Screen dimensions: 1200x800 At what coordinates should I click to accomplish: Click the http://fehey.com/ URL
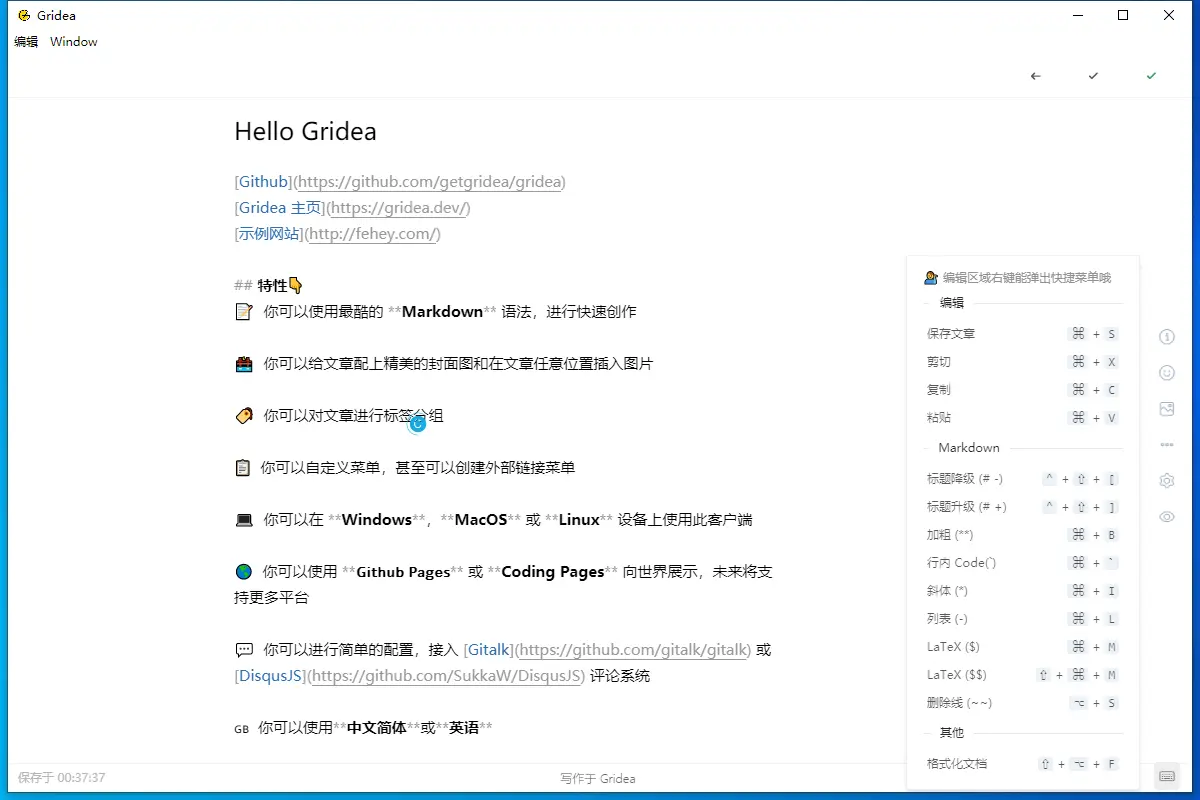tap(372, 234)
